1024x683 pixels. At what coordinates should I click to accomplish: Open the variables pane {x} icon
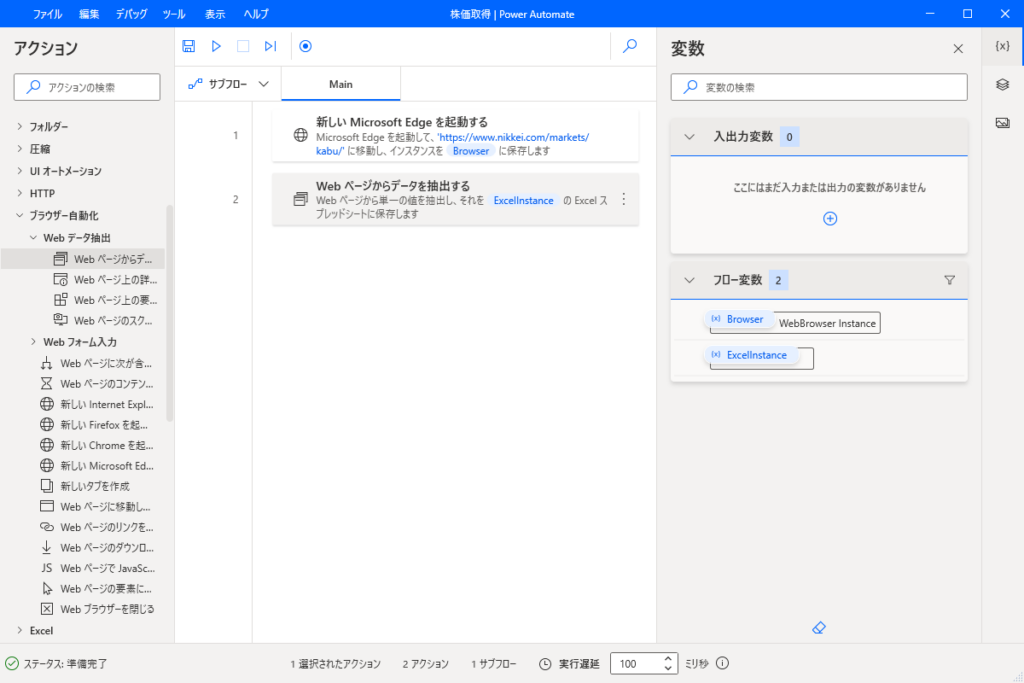[1002, 46]
